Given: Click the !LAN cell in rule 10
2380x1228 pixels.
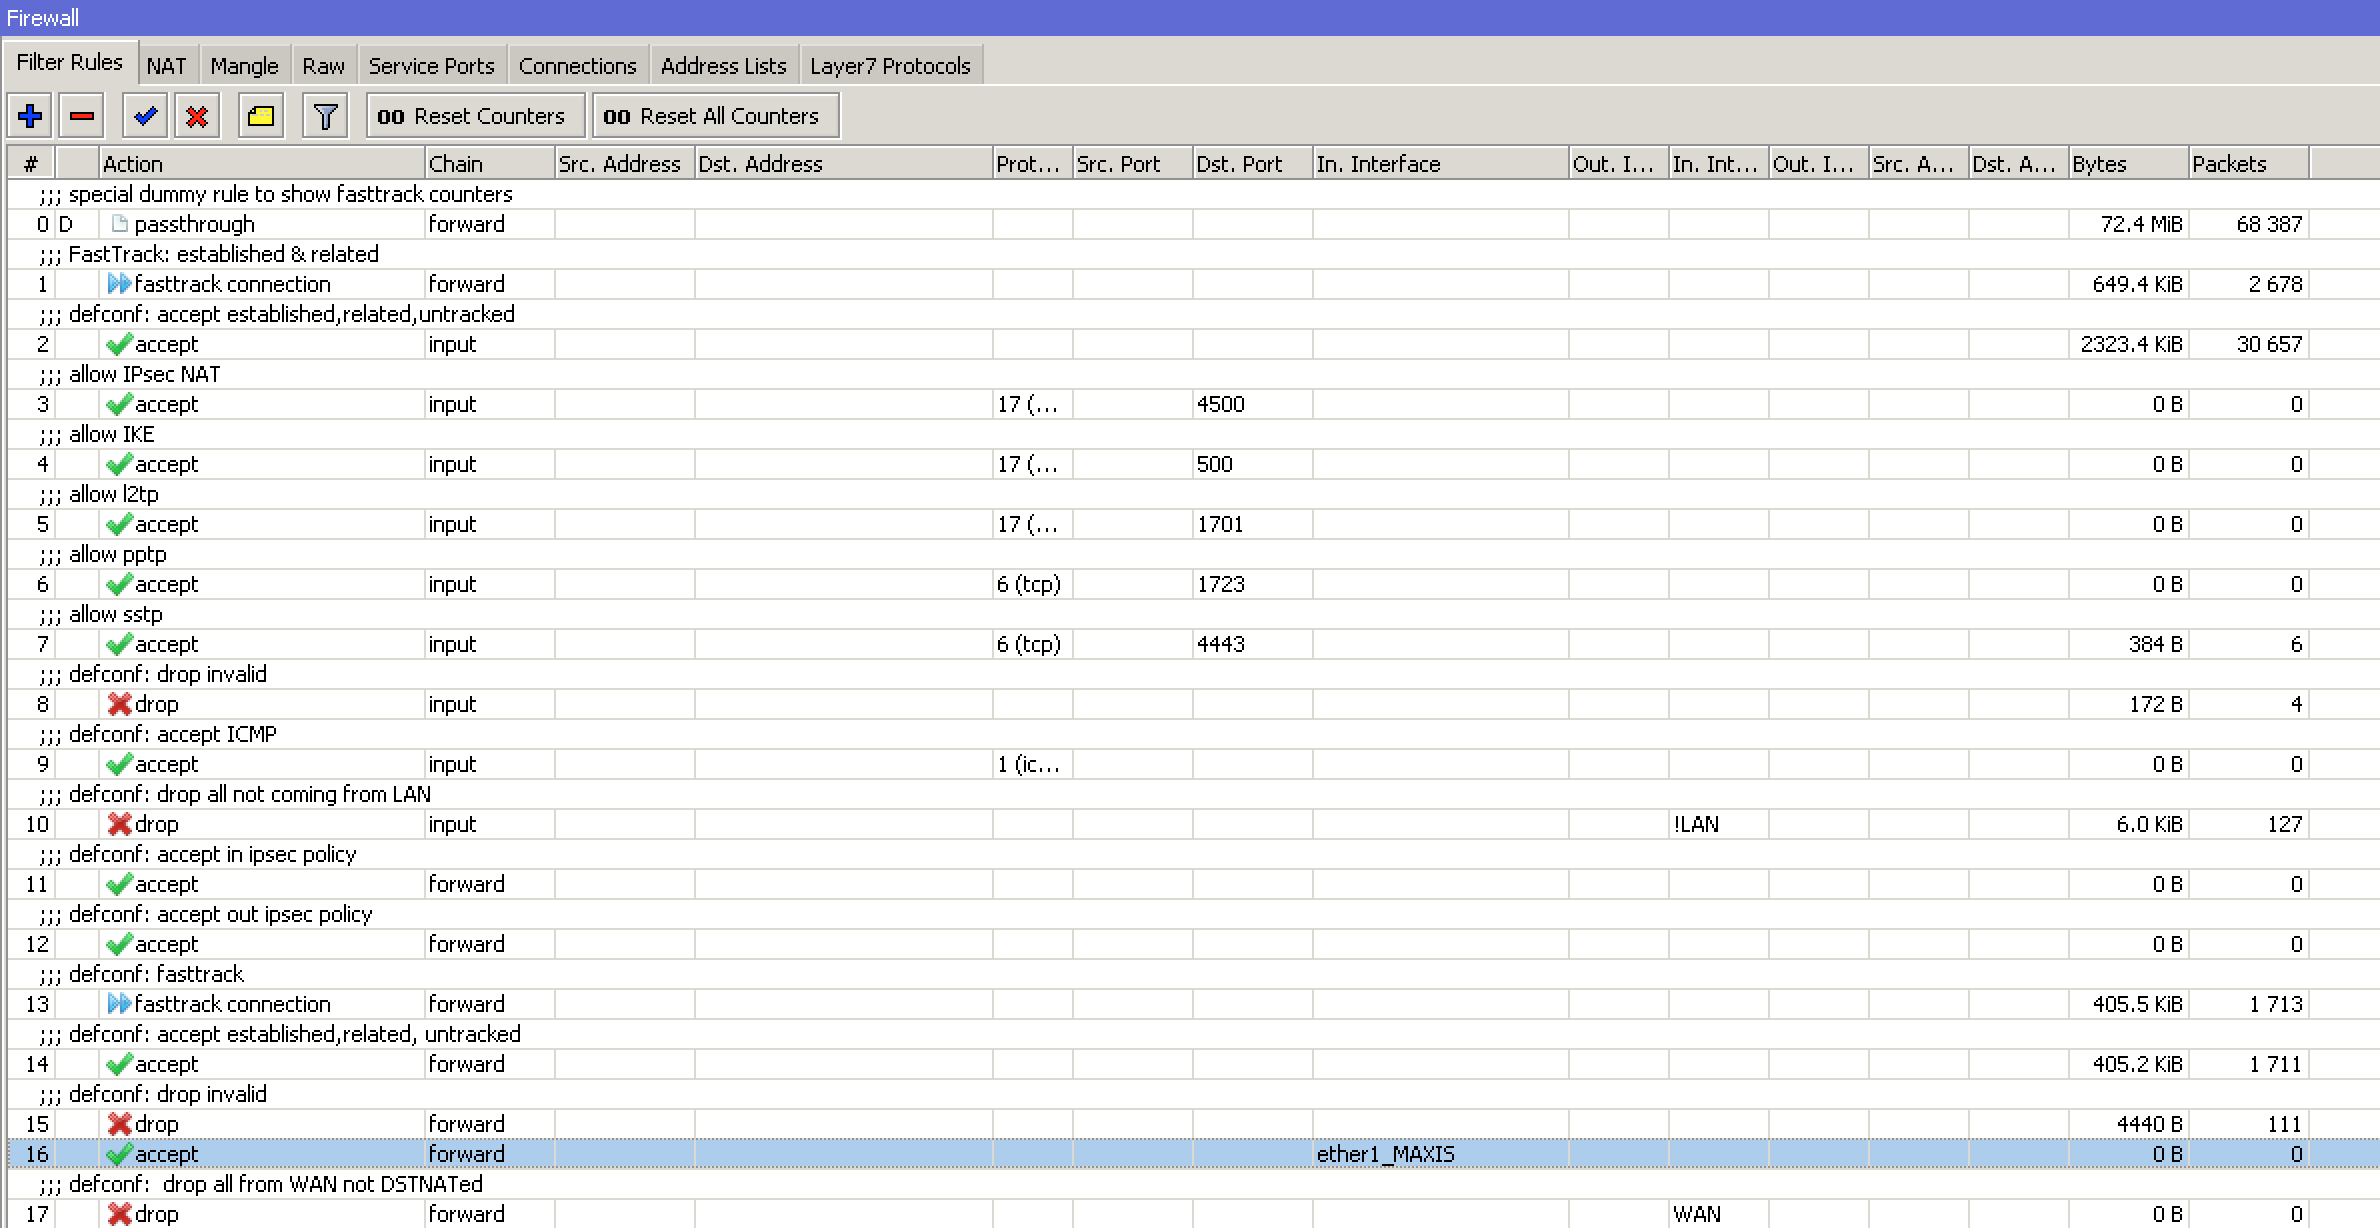Looking at the screenshot, I should click(1718, 824).
